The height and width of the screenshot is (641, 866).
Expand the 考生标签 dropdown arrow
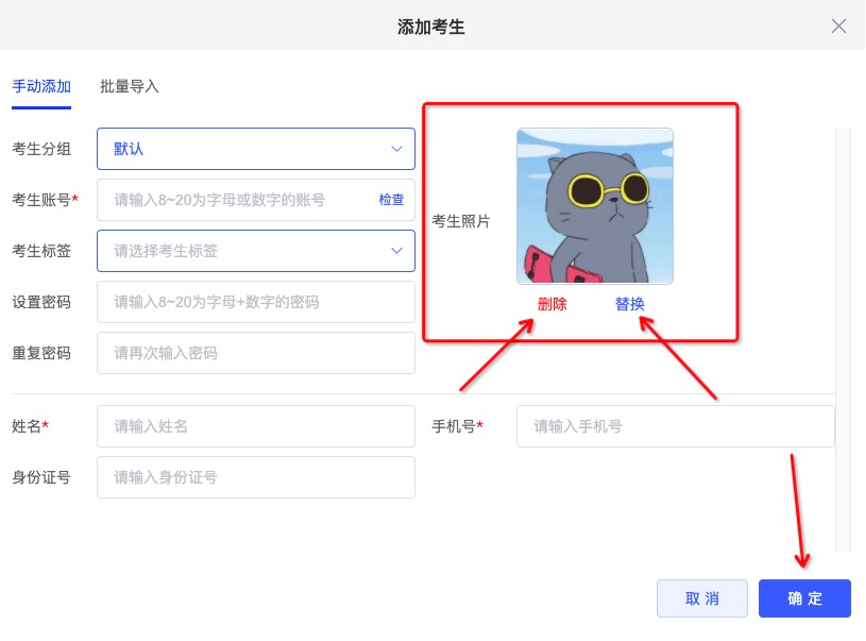point(397,251)
